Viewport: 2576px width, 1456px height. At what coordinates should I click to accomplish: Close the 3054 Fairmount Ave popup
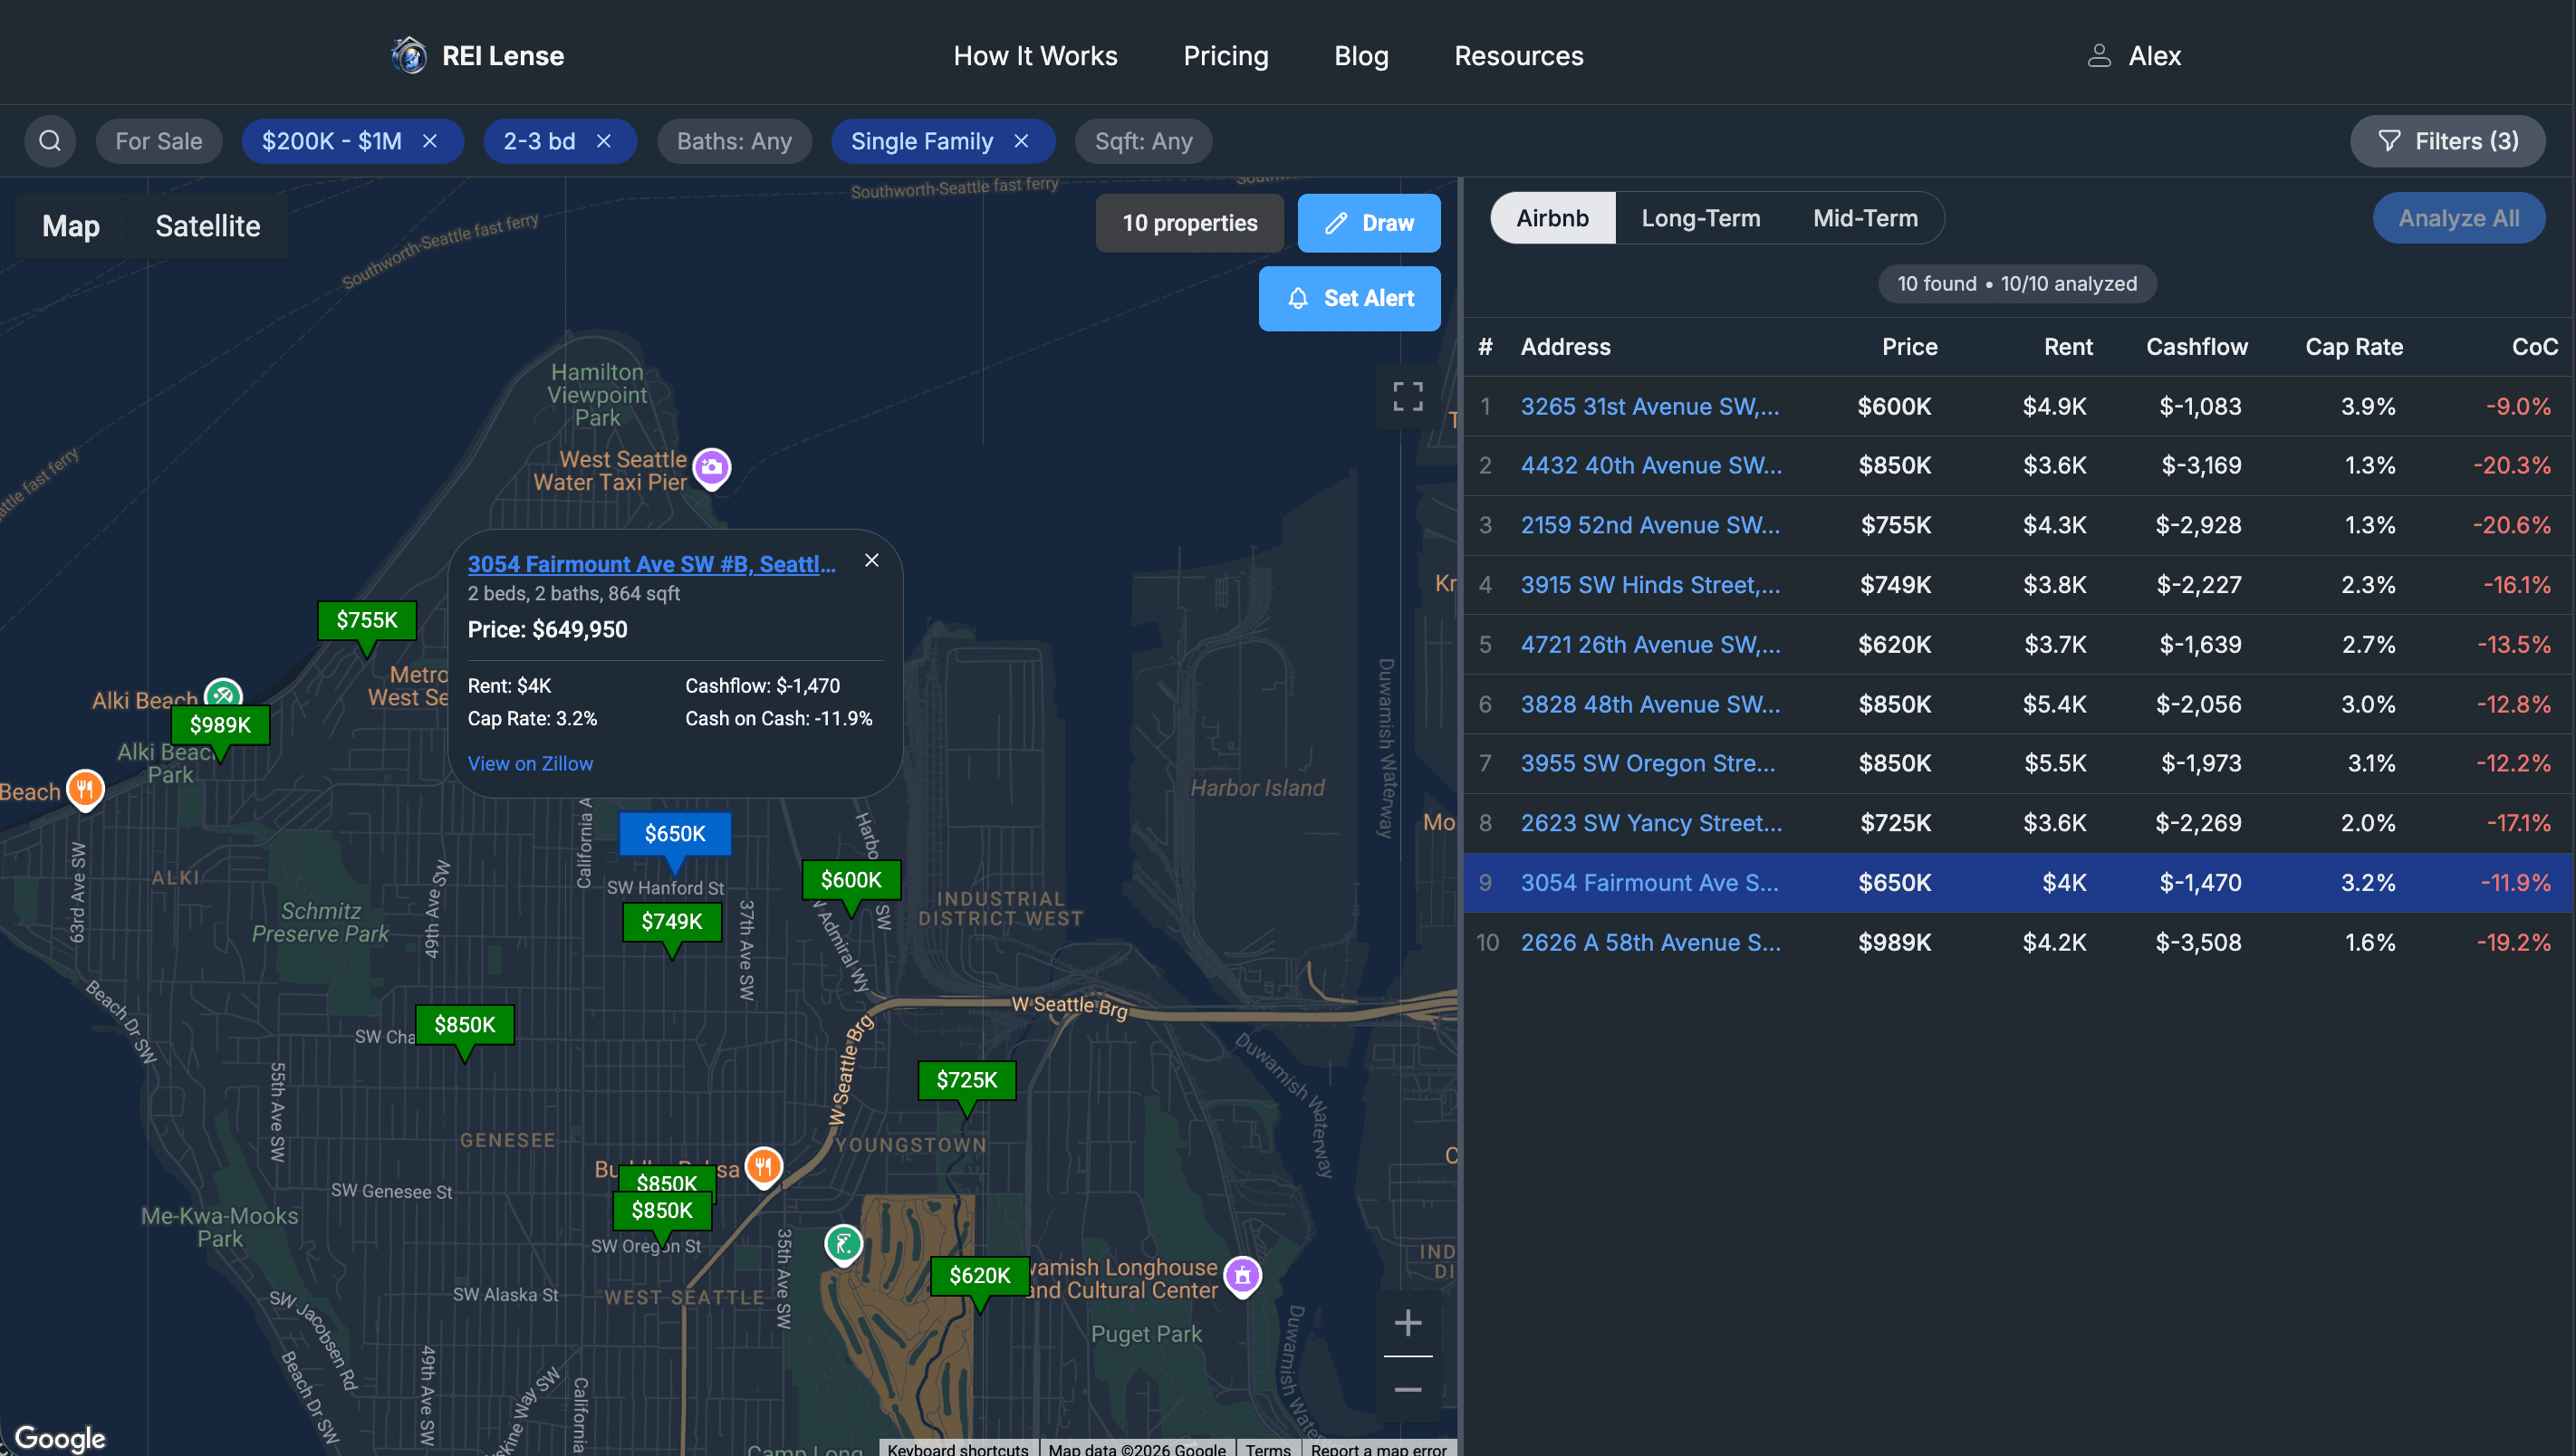pyautogui.click(x=871, y=560)
